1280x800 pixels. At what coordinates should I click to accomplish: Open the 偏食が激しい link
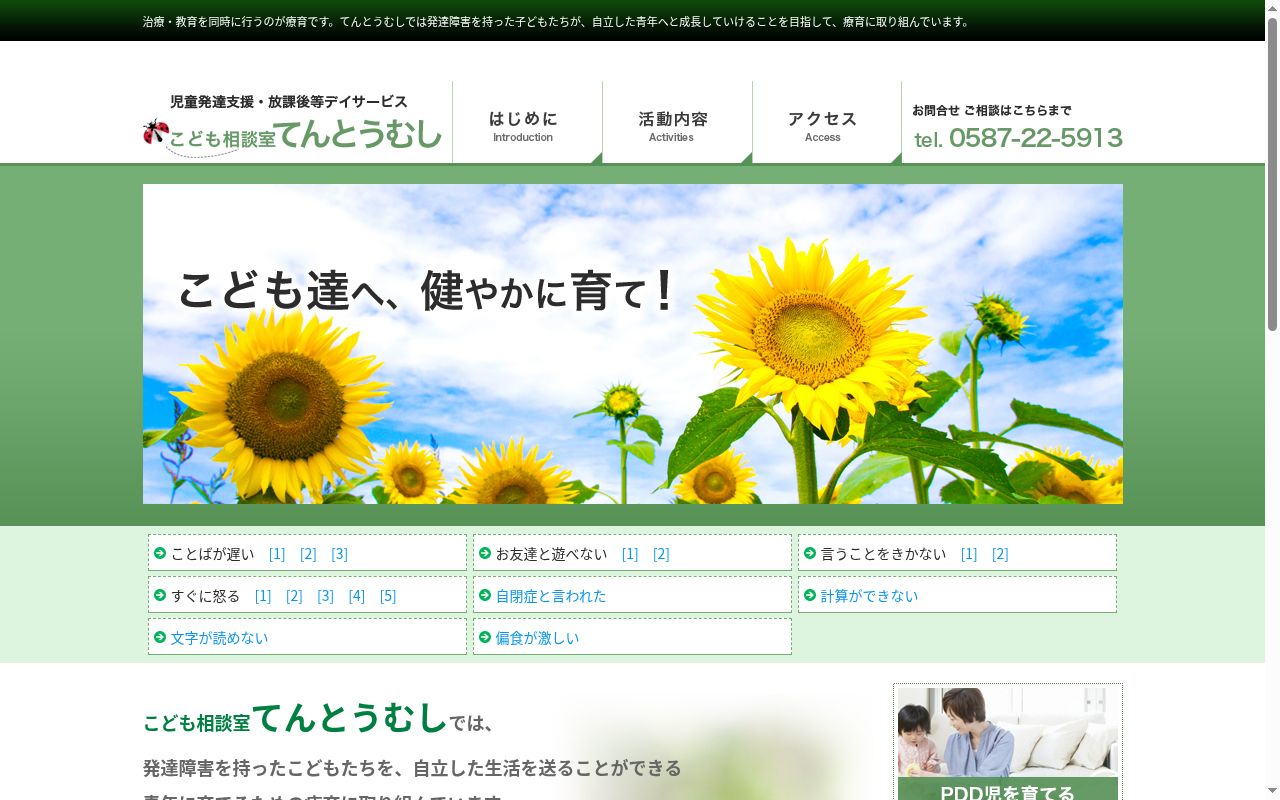(537, 638)
